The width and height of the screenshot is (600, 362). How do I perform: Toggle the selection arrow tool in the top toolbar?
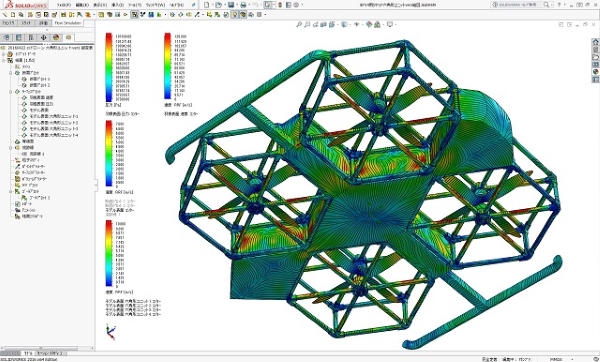268,5
